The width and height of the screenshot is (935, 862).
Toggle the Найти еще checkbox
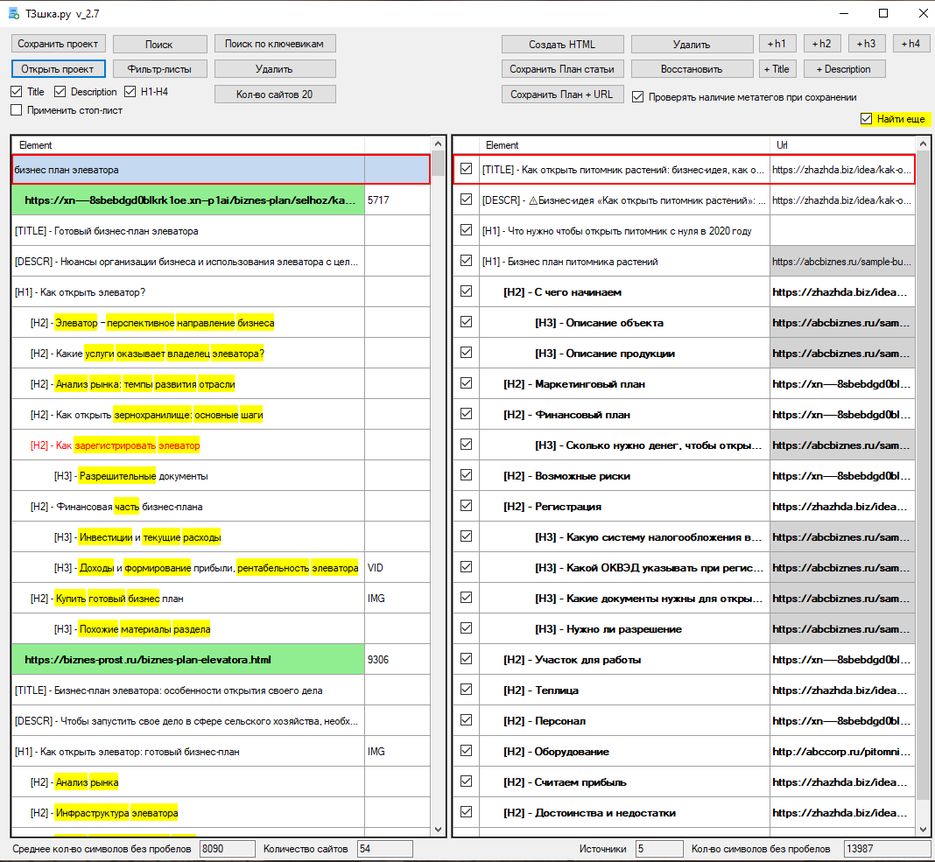[x=866, y=119]
